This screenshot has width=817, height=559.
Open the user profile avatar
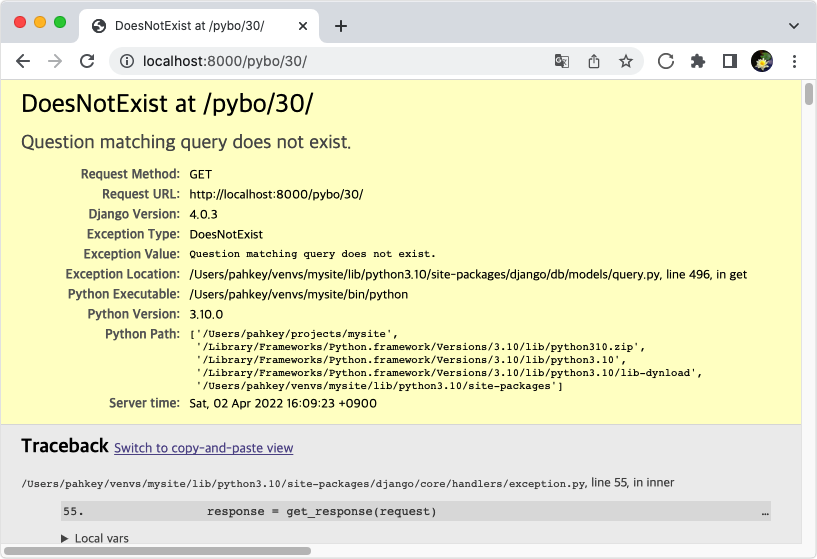coord(762,61)
